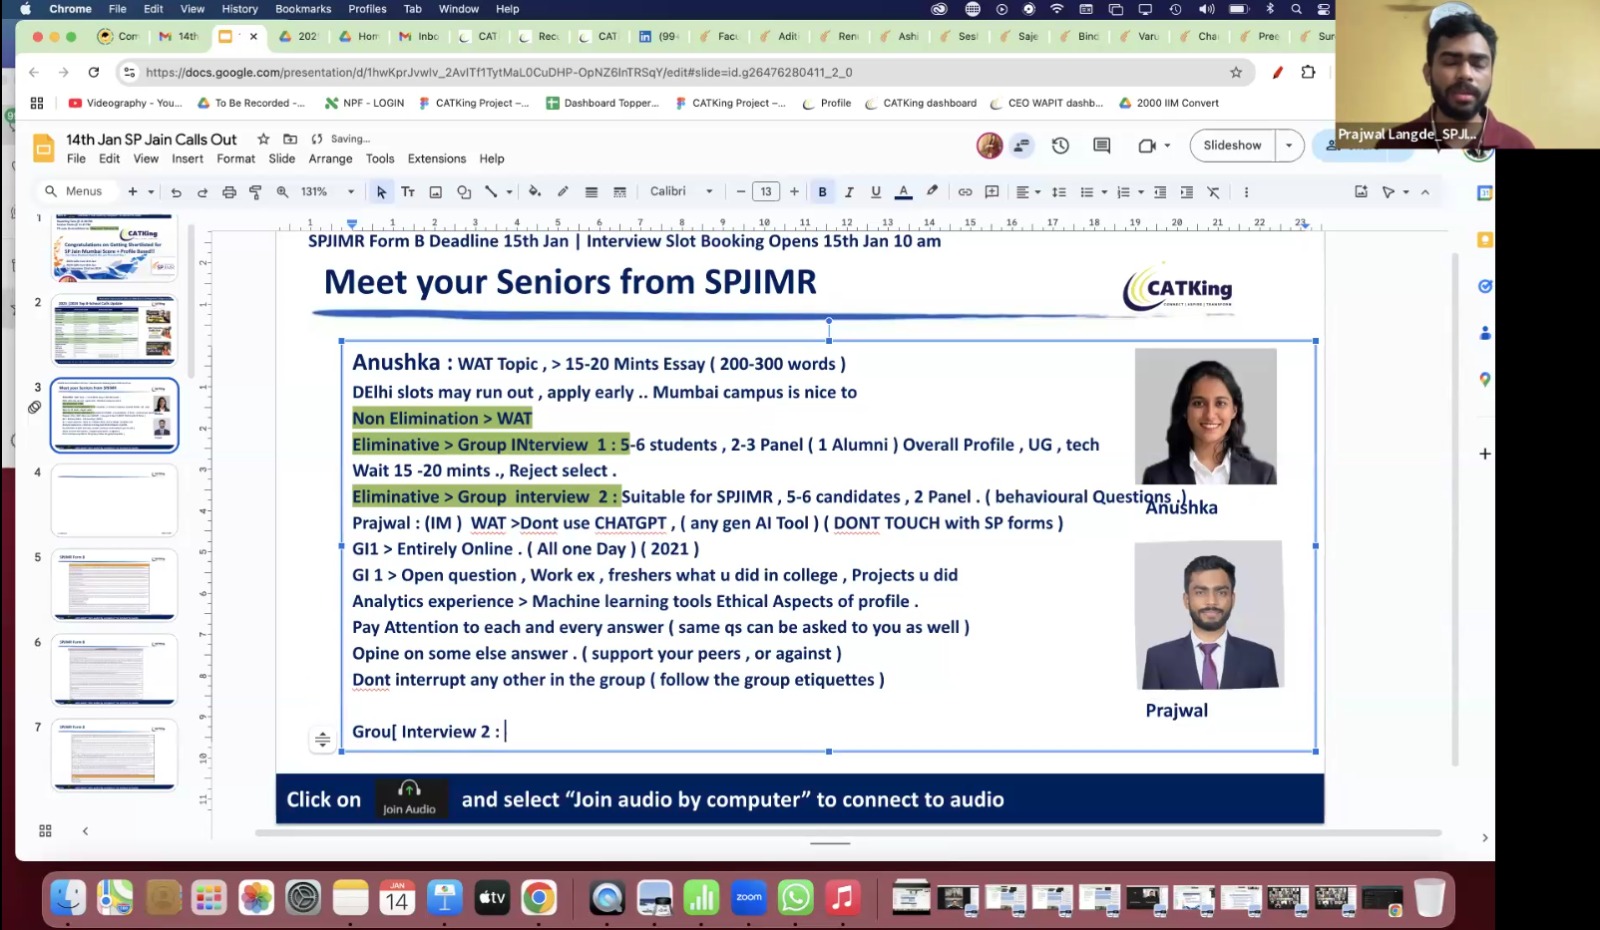This screenshot has height=930, width=1600.
Task: Click the Paint format icon
Action: [255, 192]
